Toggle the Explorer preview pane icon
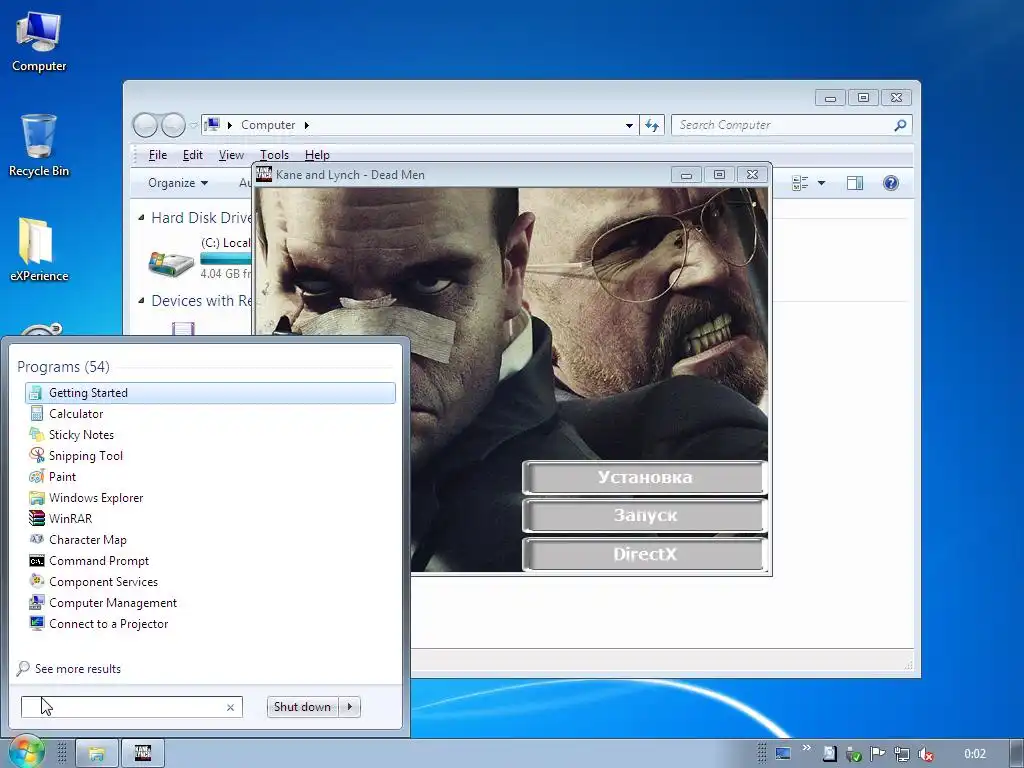This screenshot has width=1024, height=768. [855, 183]
